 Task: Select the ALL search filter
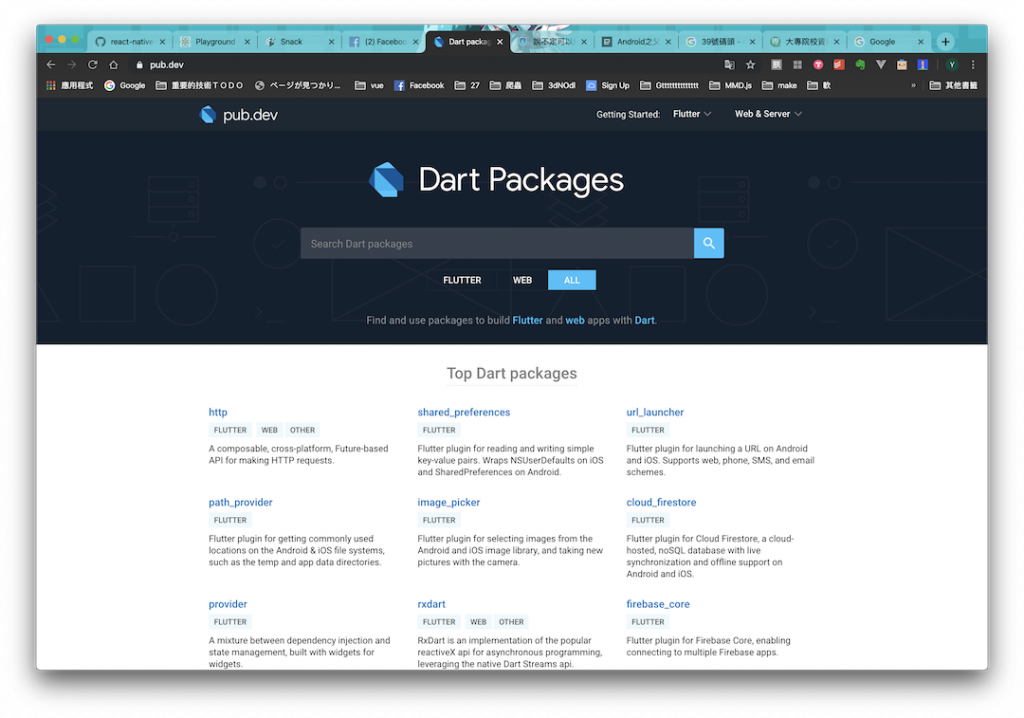(571, 280)
